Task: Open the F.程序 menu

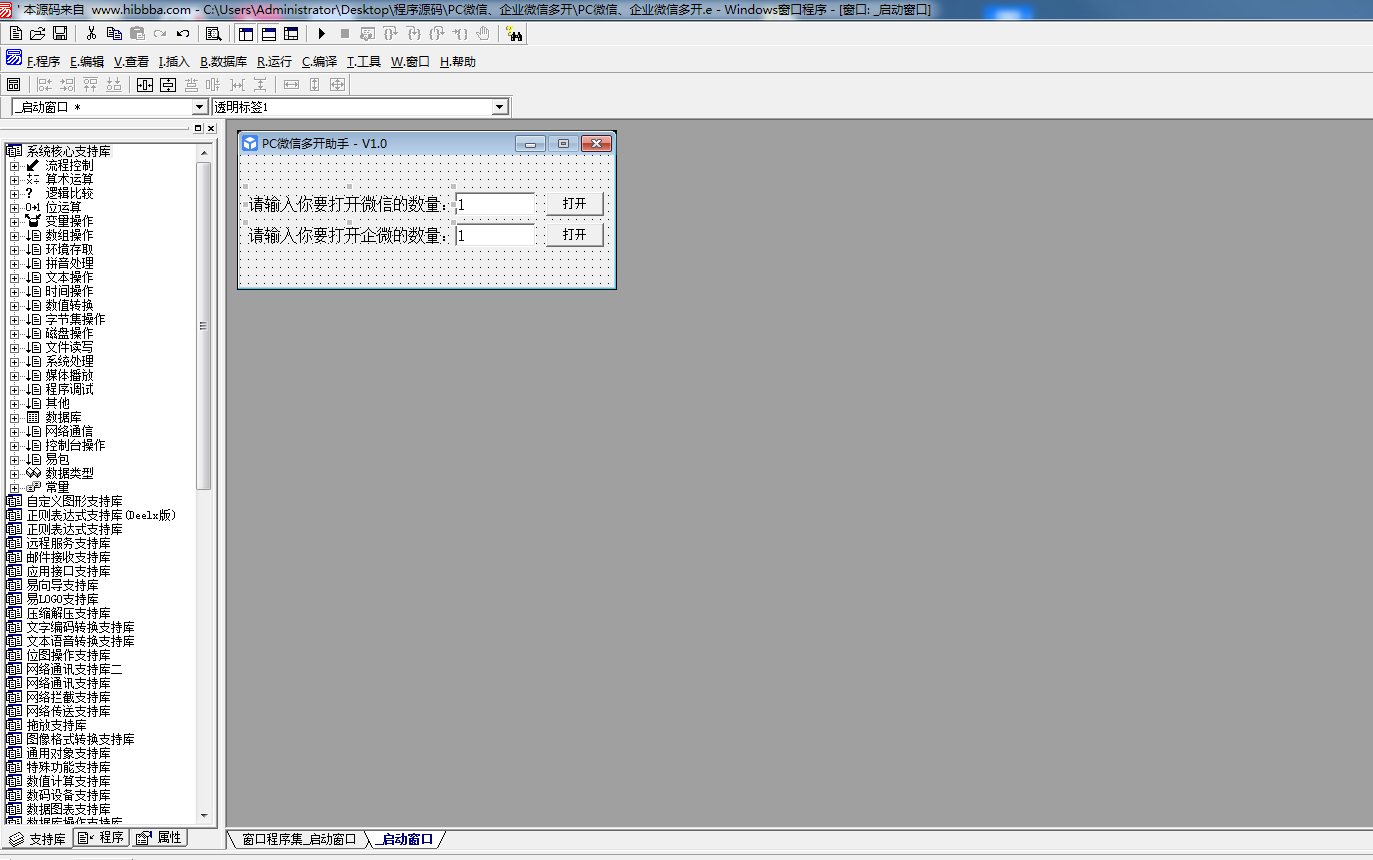Action: pyautogui.click(x=43, y=62)
